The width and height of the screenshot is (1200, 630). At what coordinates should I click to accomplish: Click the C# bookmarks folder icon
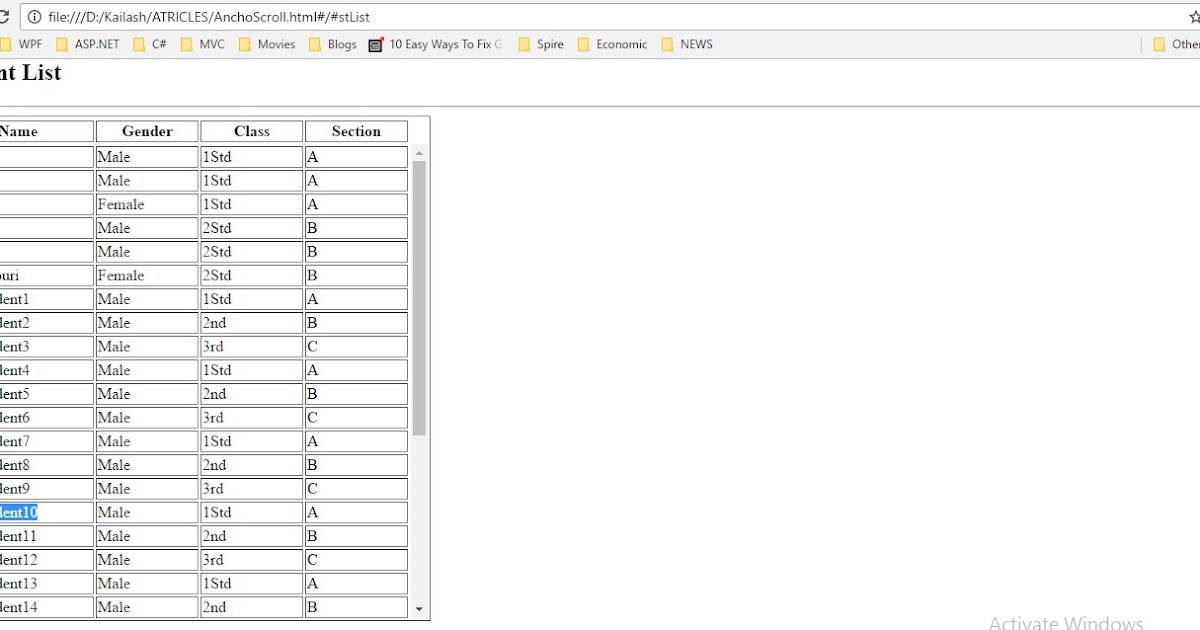pos(140,44)
